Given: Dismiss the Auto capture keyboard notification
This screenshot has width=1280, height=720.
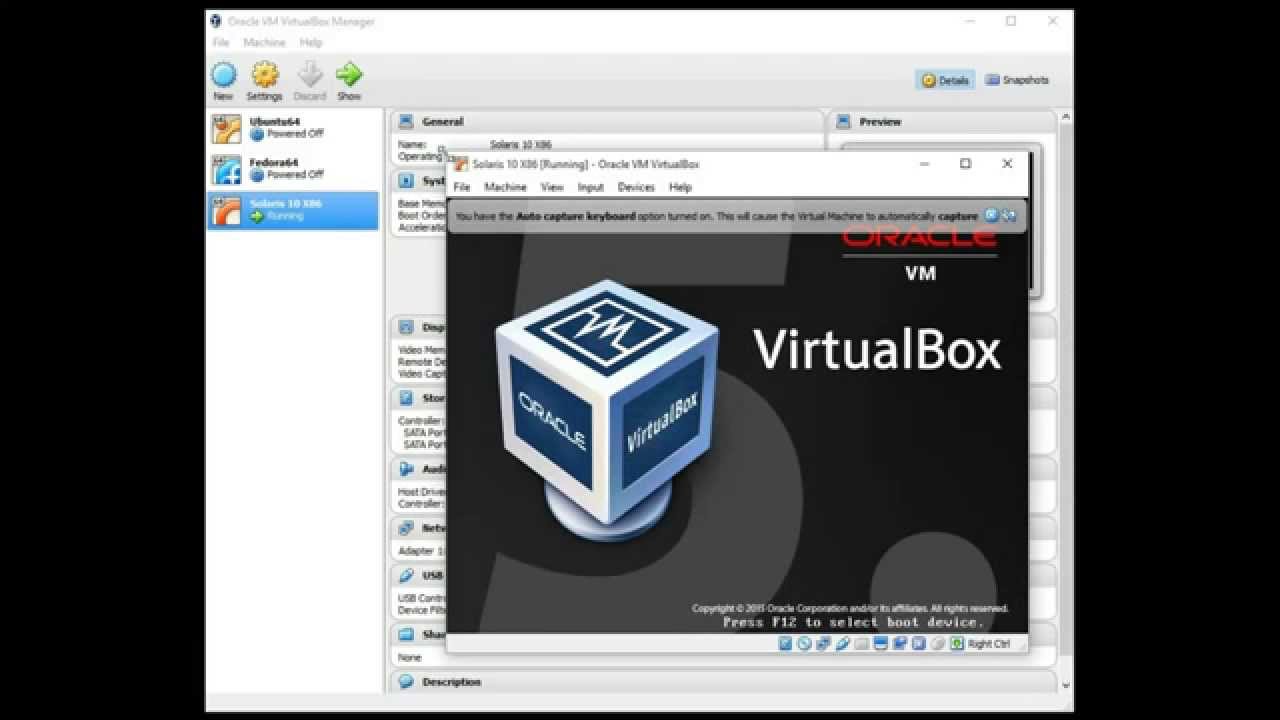Looking at the screenshot, I should (x=991, y=215).
